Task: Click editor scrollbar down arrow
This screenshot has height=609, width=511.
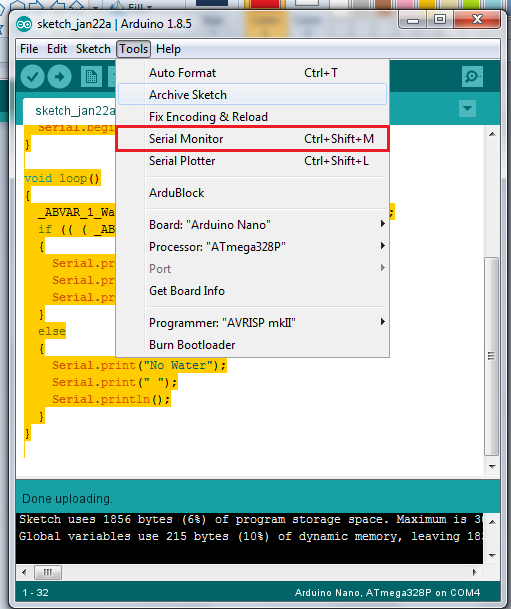Action: [x=492, y=466]
